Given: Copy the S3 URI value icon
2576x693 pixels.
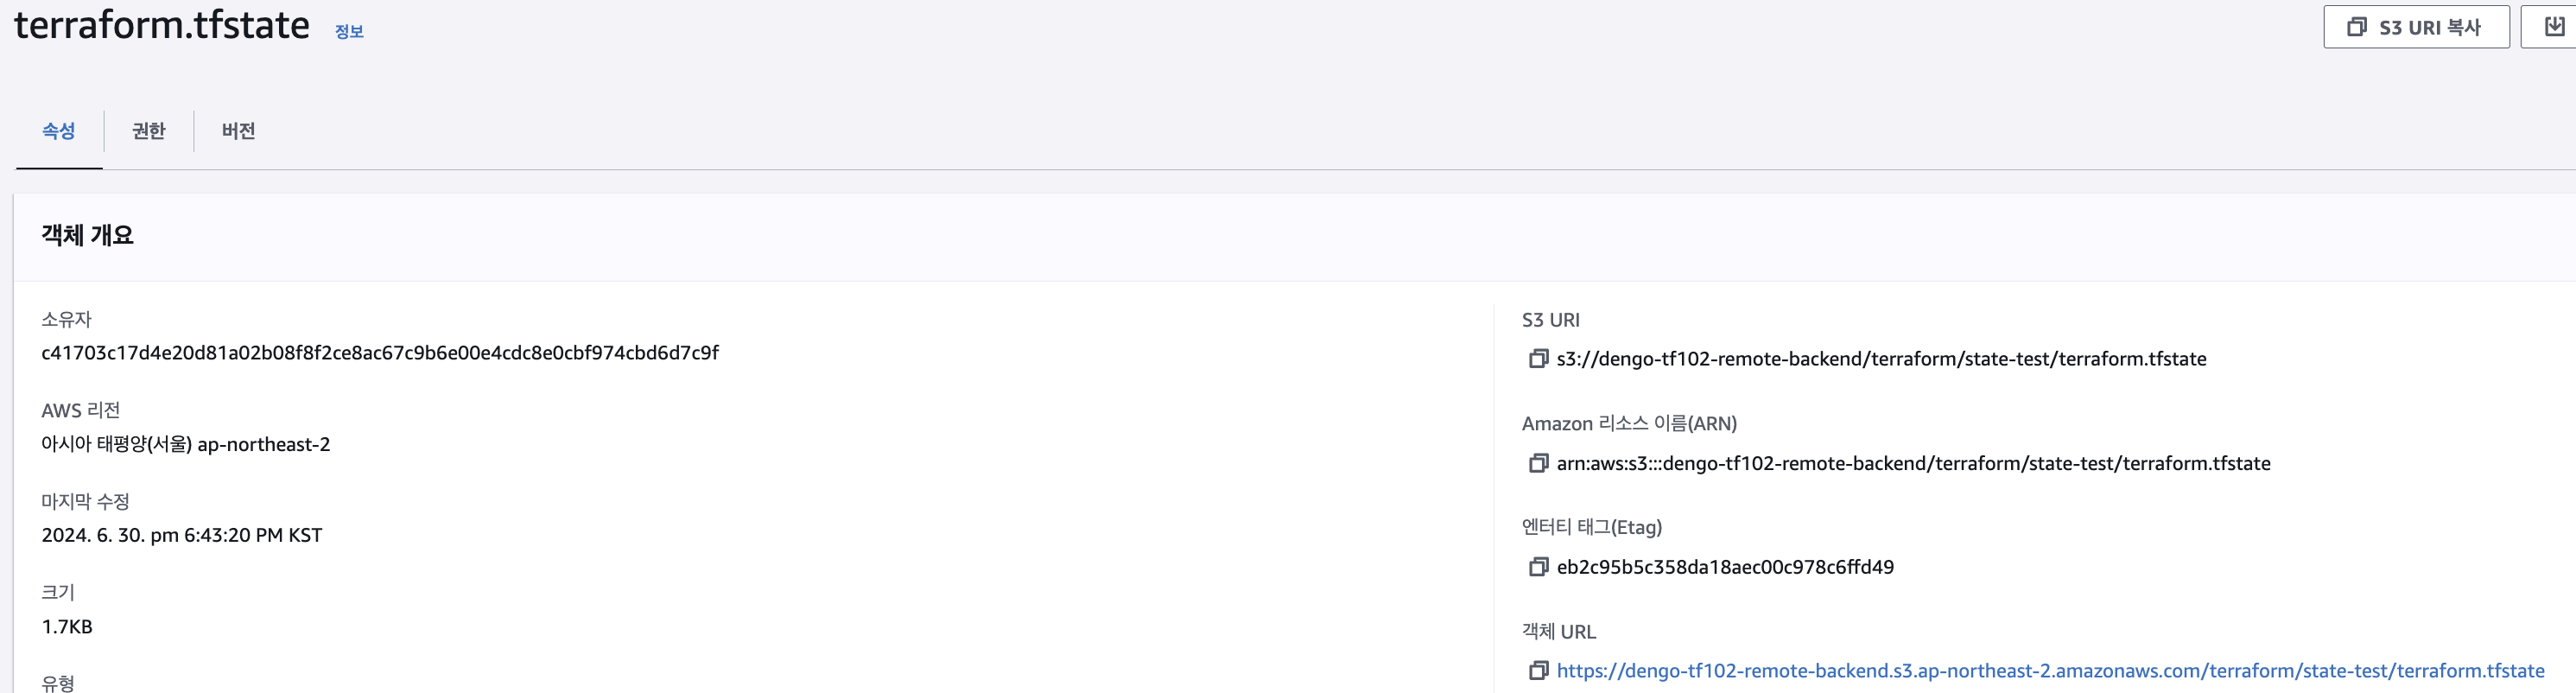Looking at the screenshot, I should click(x=1538, y=358).
